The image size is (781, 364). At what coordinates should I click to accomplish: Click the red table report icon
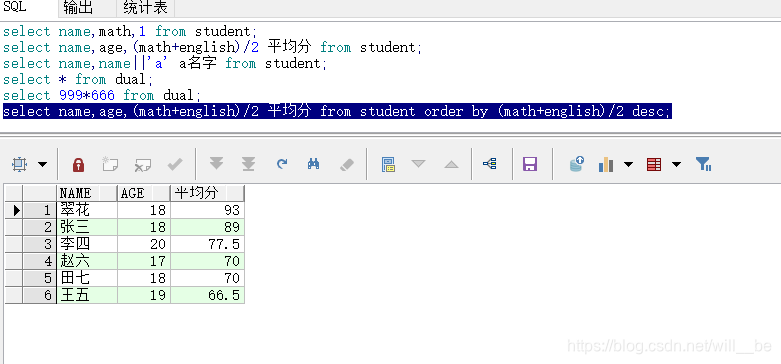click(653, 164)
